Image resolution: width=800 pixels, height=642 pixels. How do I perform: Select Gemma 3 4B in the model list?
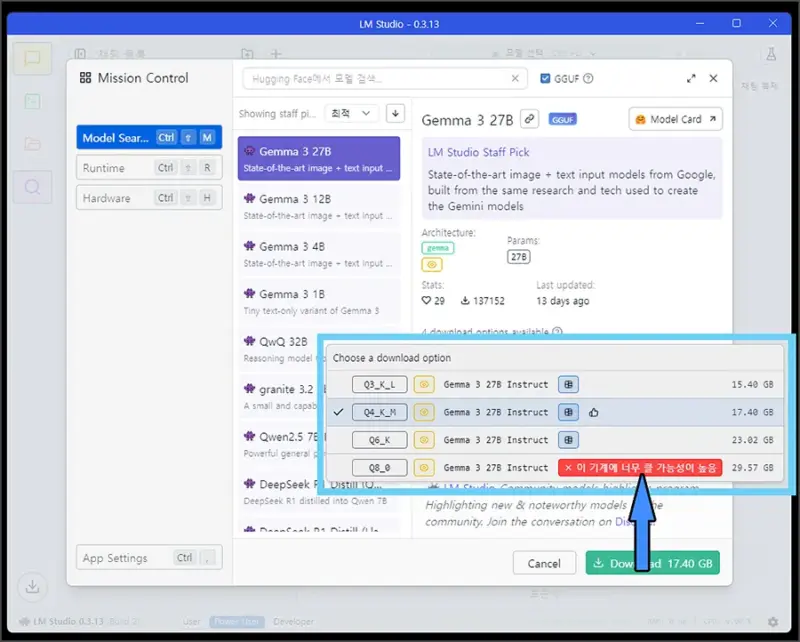(319, 254)
